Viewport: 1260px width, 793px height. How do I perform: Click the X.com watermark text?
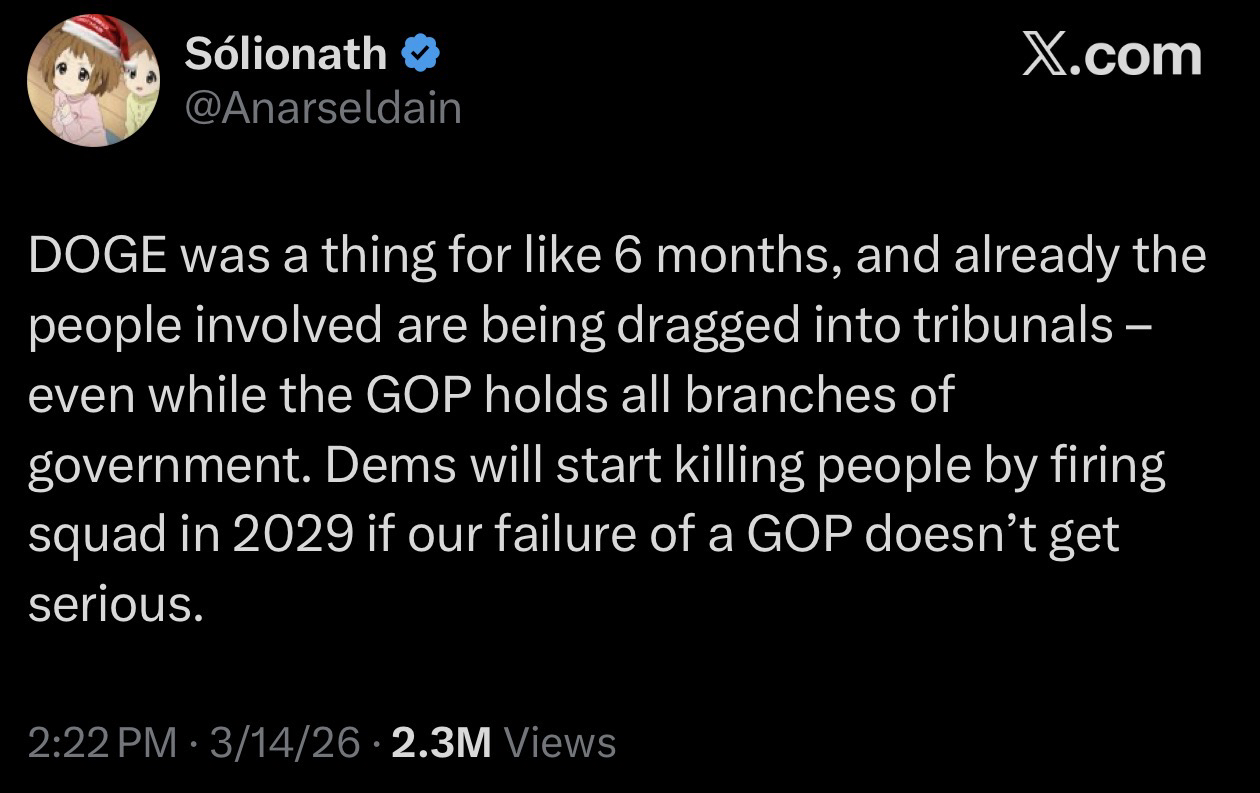pyautogui.click(x=1110, y=54)
